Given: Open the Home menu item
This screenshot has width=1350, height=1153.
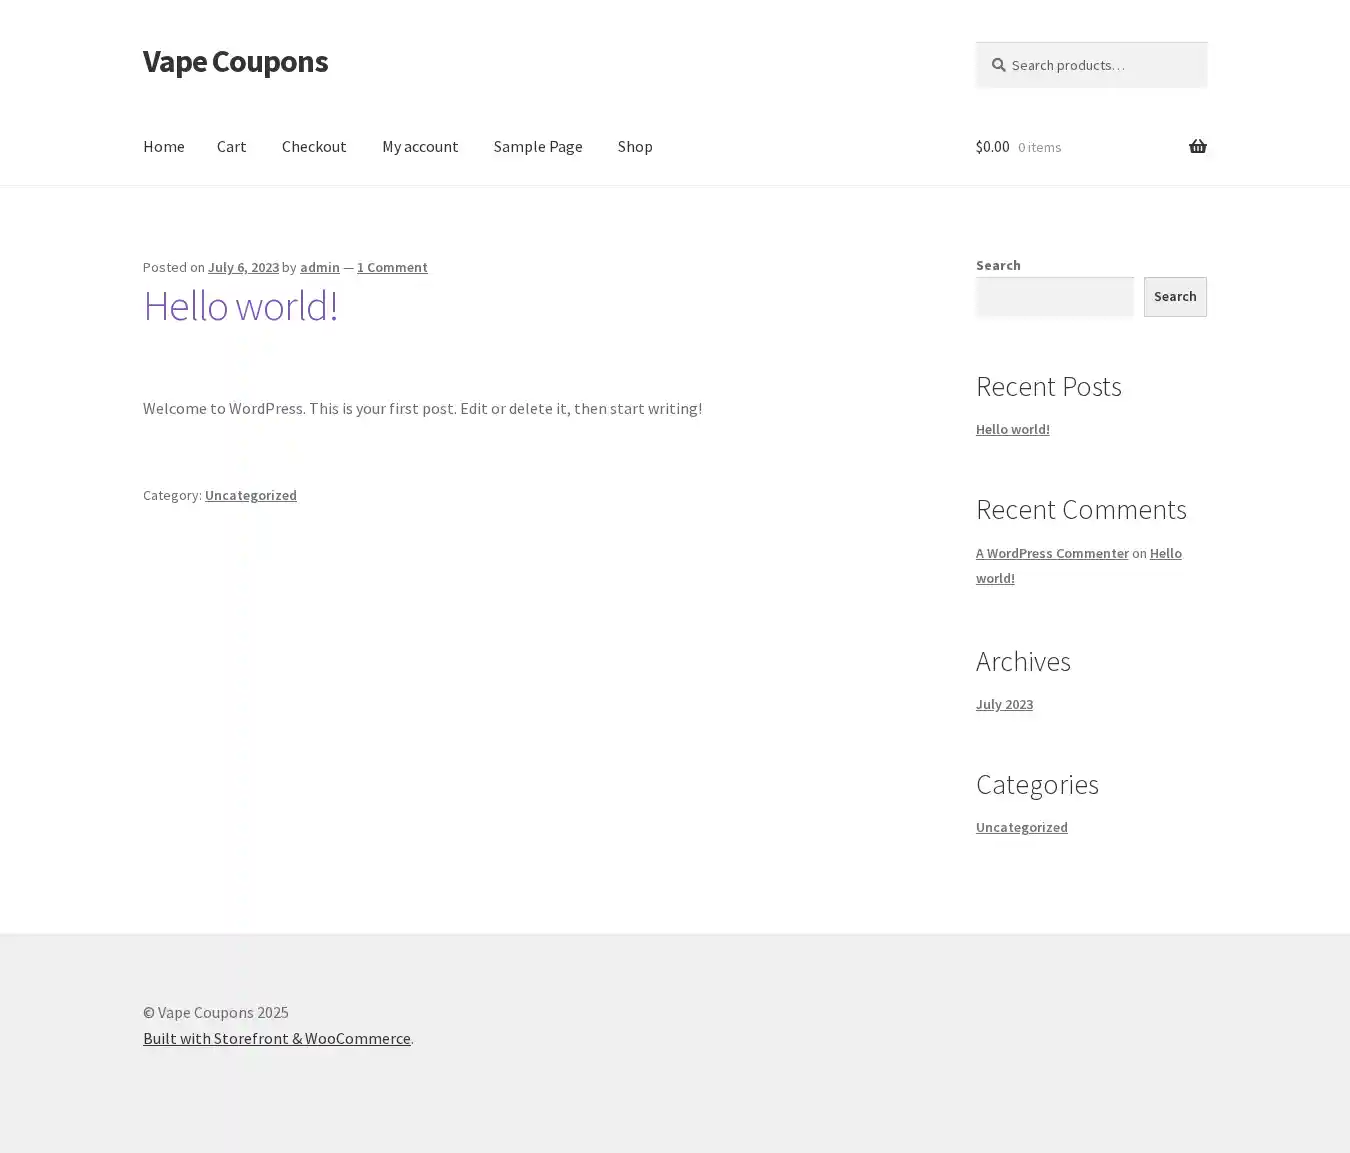Looking at the screenshot, I should point(163,146).
